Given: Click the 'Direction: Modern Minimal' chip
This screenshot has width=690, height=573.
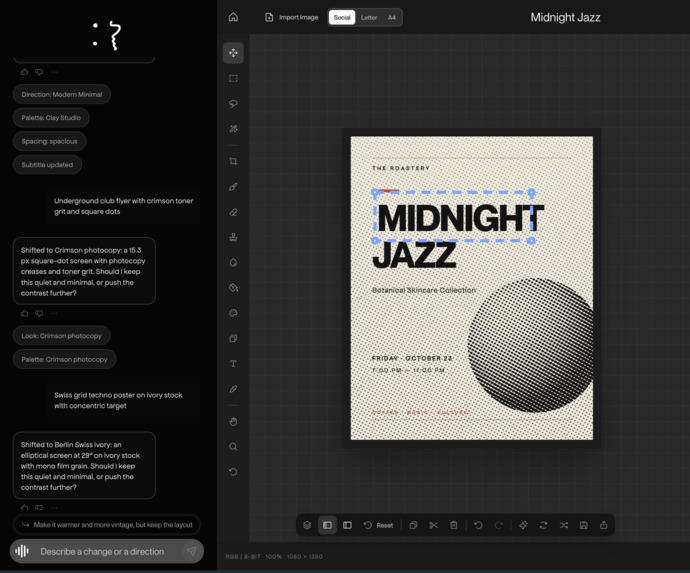Looking at the screenshot, I should pyautogui.click(x=62, y=94).
